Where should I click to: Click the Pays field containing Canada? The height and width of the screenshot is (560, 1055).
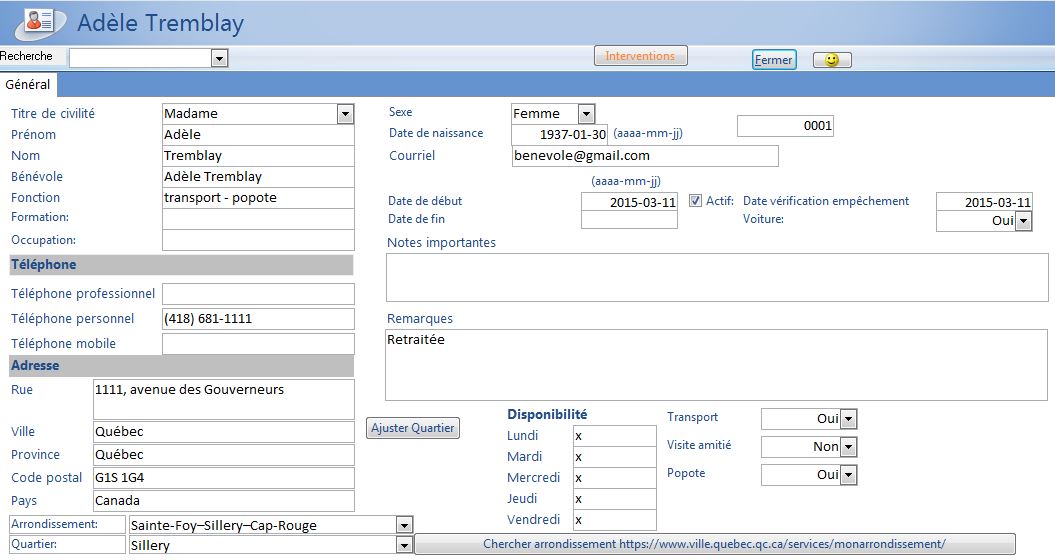(223, 501)
